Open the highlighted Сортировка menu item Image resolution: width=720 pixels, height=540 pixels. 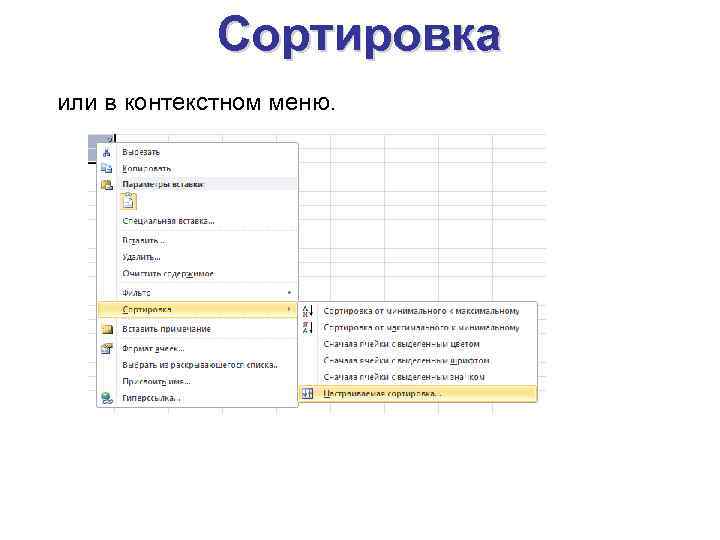197,309
